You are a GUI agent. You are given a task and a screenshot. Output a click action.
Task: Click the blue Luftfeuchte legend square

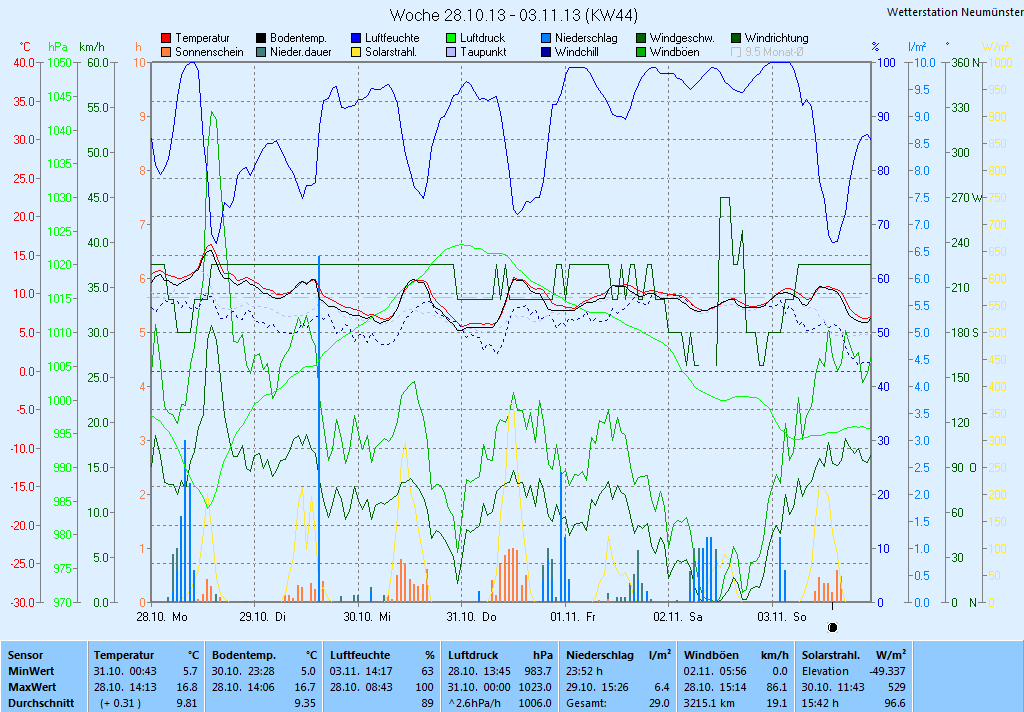pos(356,38)
